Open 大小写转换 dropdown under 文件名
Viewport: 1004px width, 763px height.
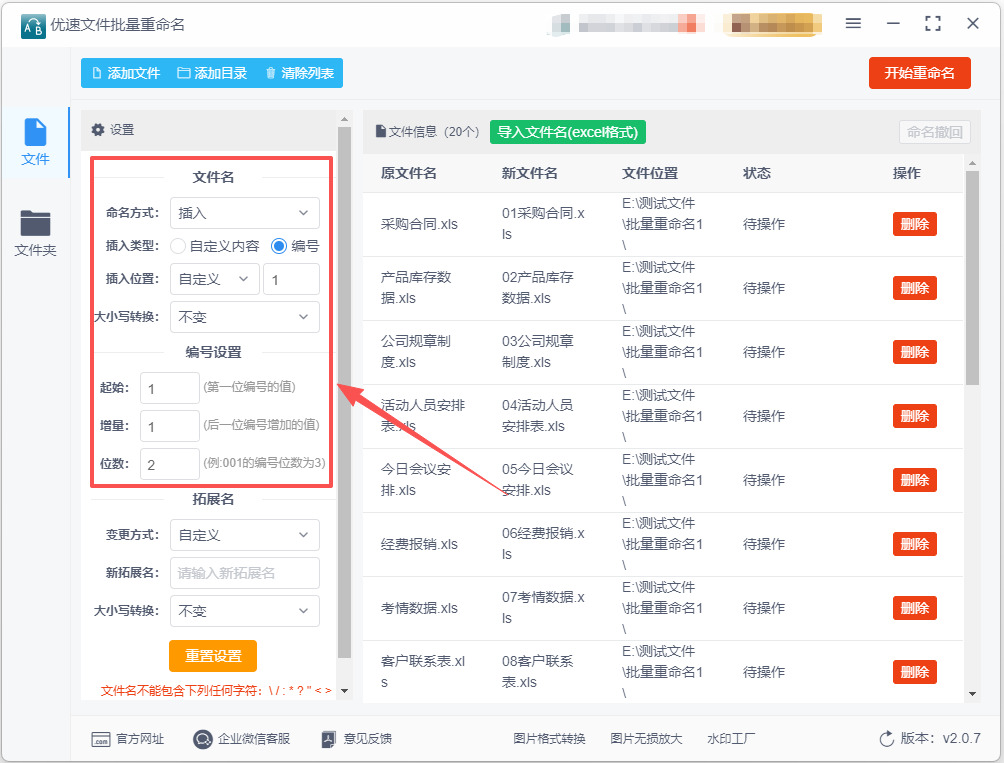click(245, 317)
